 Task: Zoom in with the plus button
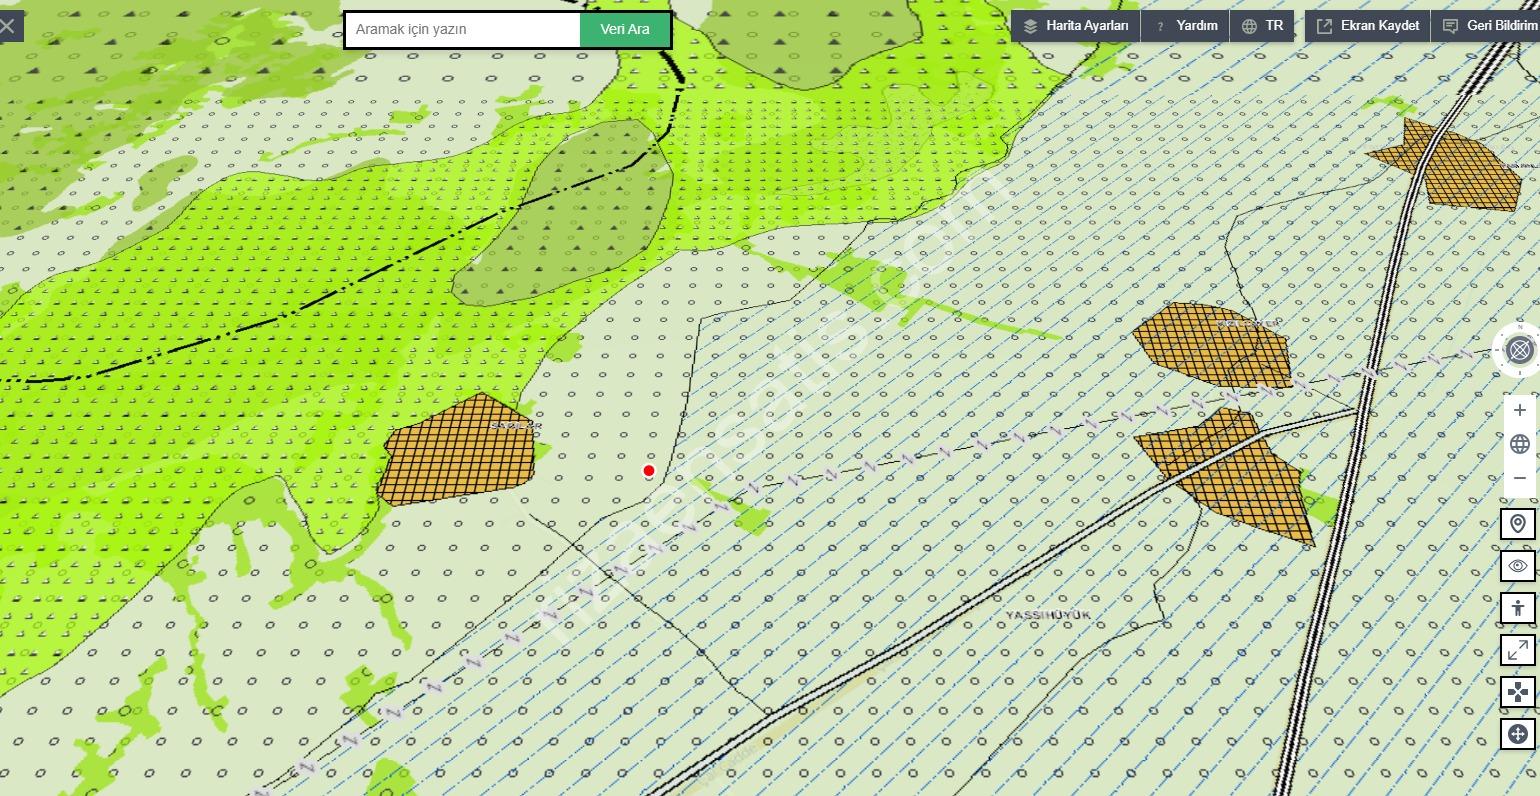pos(1519,411)
